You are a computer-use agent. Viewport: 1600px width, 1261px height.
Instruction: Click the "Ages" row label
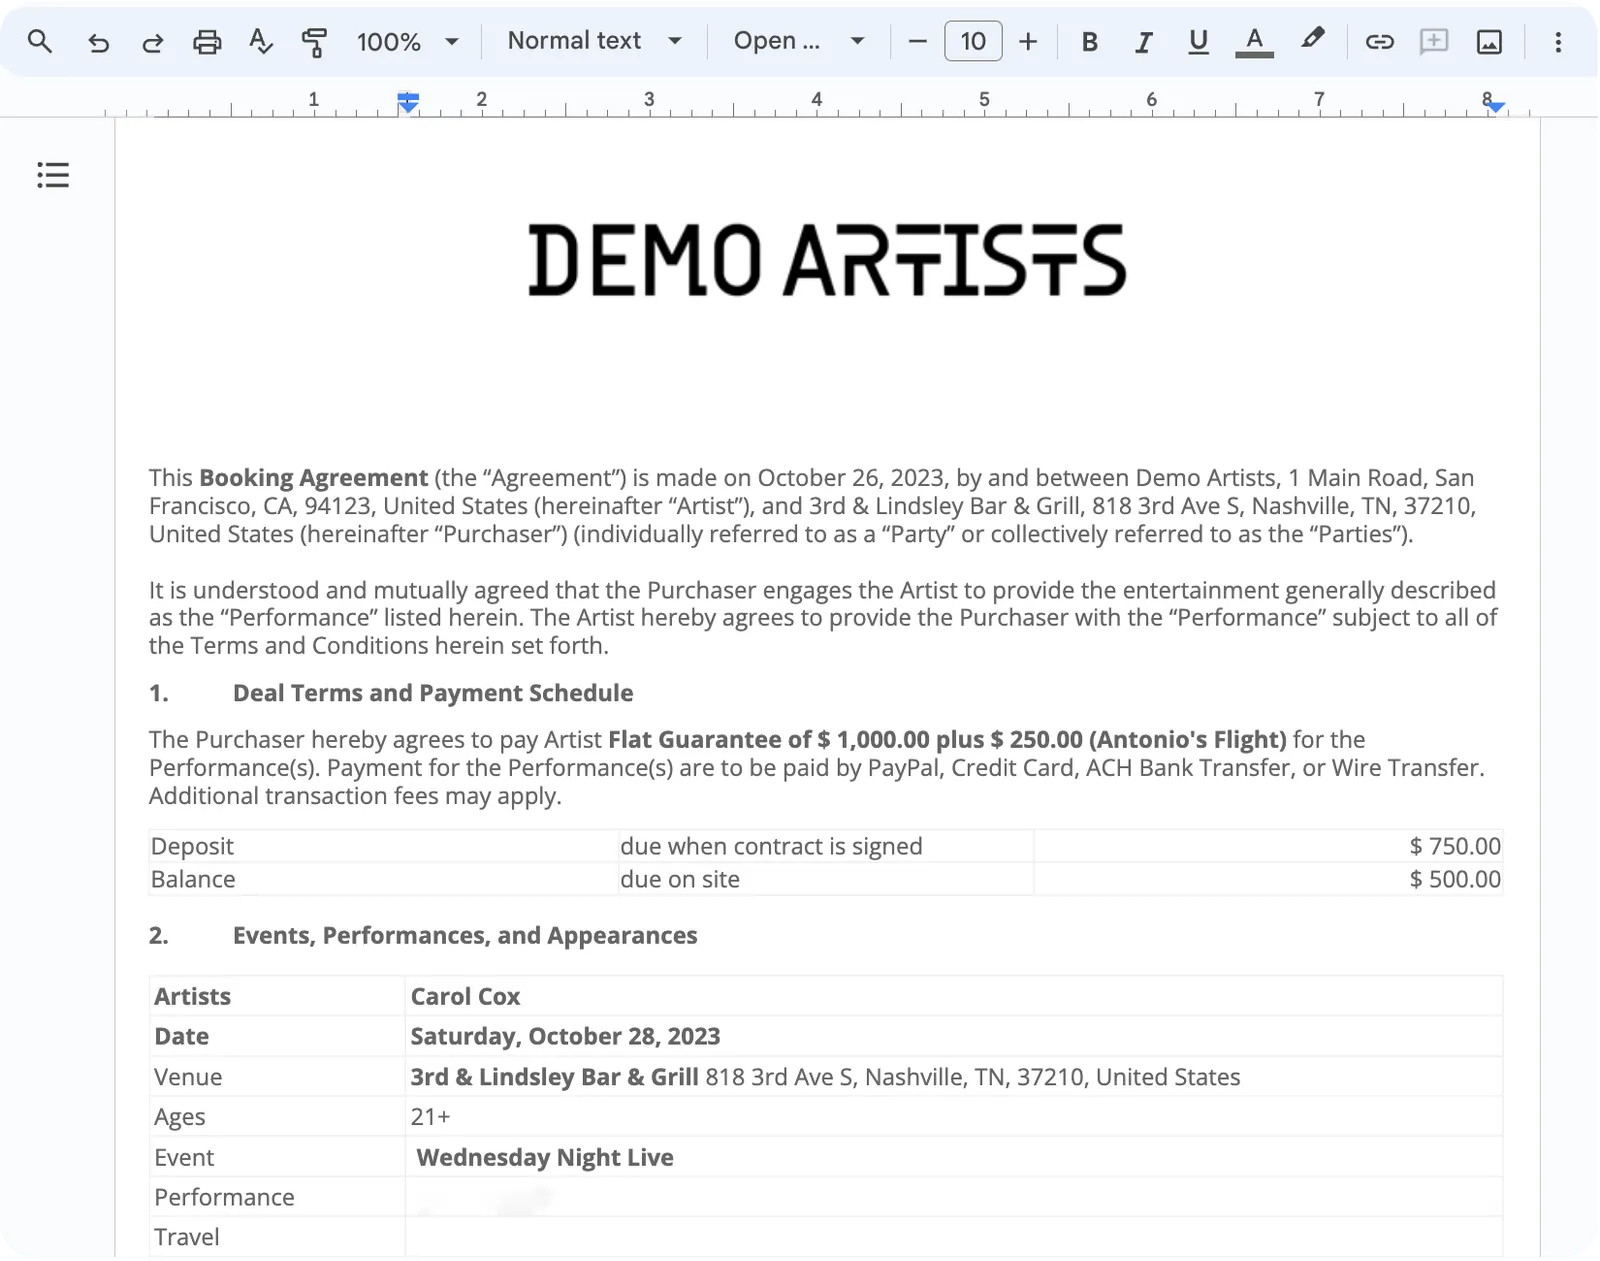pyautogui.click(x=179, y=1117)
